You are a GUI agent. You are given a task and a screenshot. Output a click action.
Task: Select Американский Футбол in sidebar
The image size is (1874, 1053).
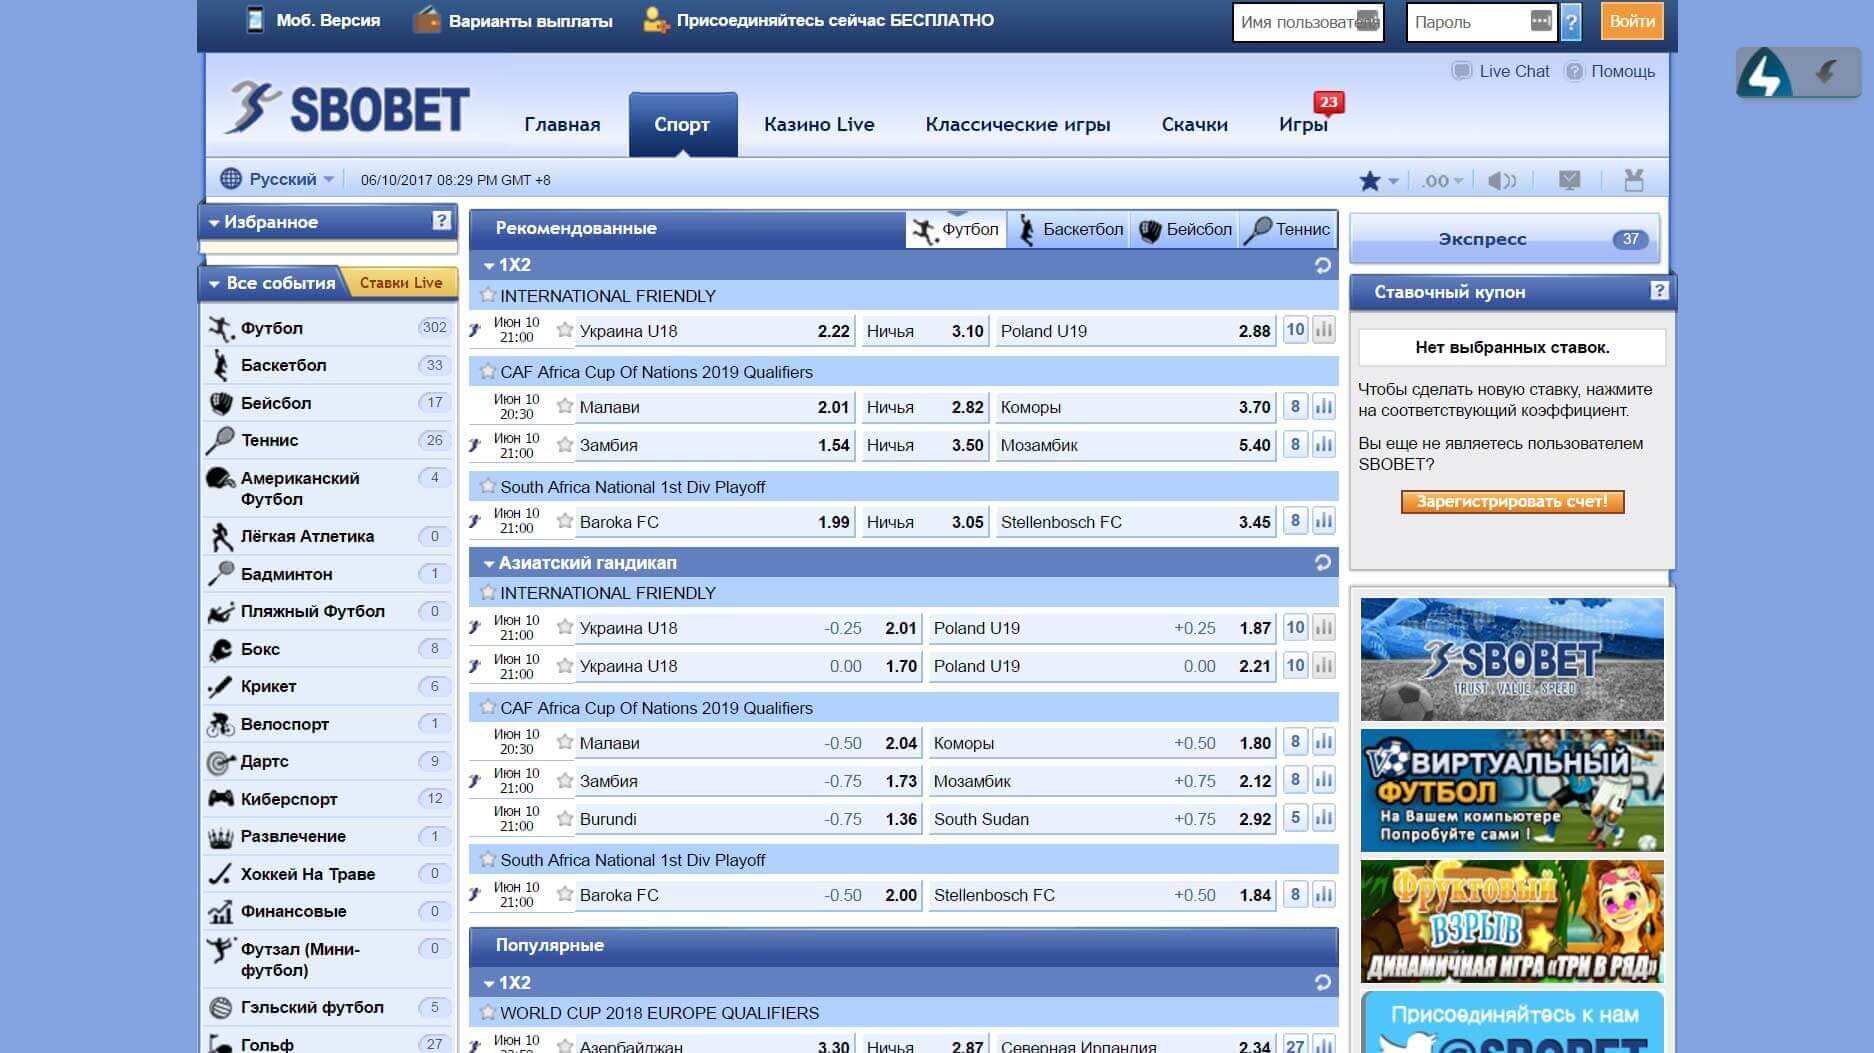point(328,488)
